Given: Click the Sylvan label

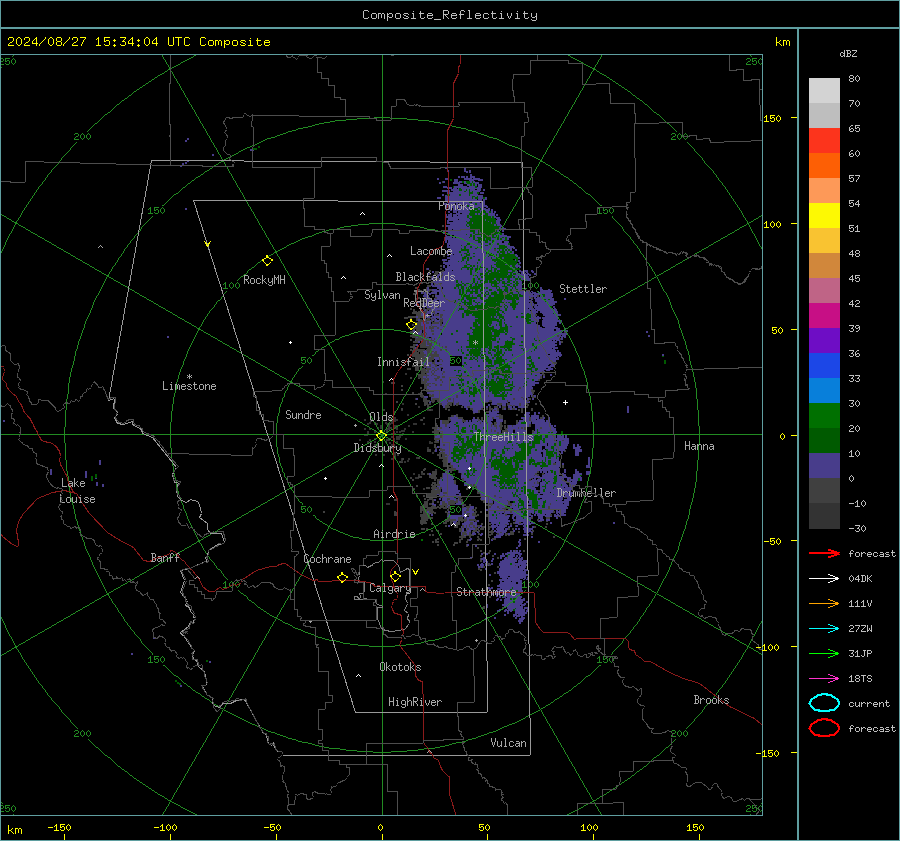Looking at the screenshot, I should tap(382, 295).
